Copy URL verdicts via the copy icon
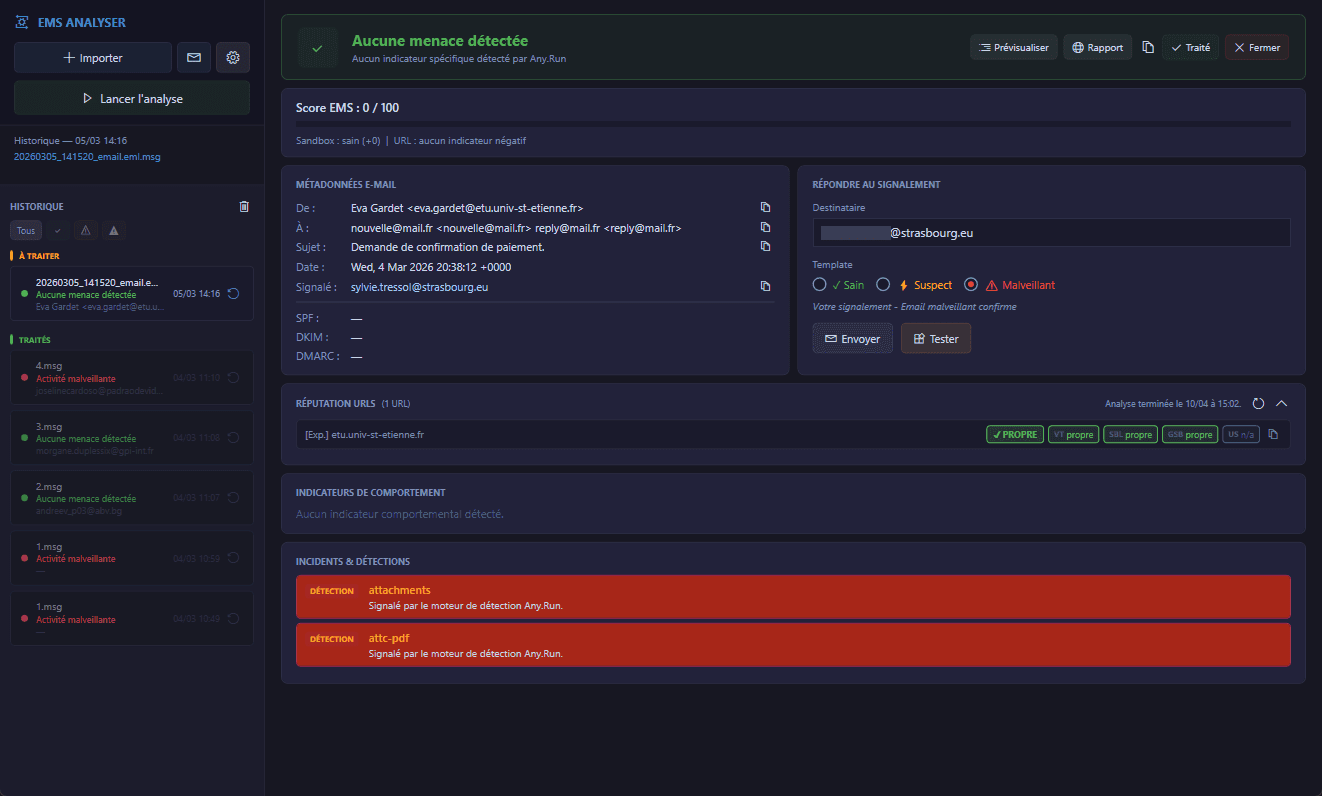The height and width of the screenshot is (796, 1322). (1272, 434)
